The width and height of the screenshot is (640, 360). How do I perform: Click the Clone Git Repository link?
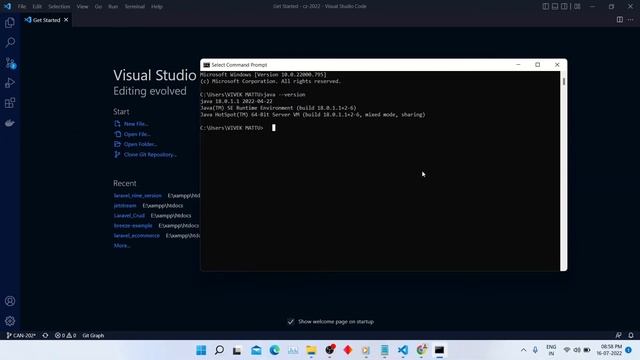point(150,155)
